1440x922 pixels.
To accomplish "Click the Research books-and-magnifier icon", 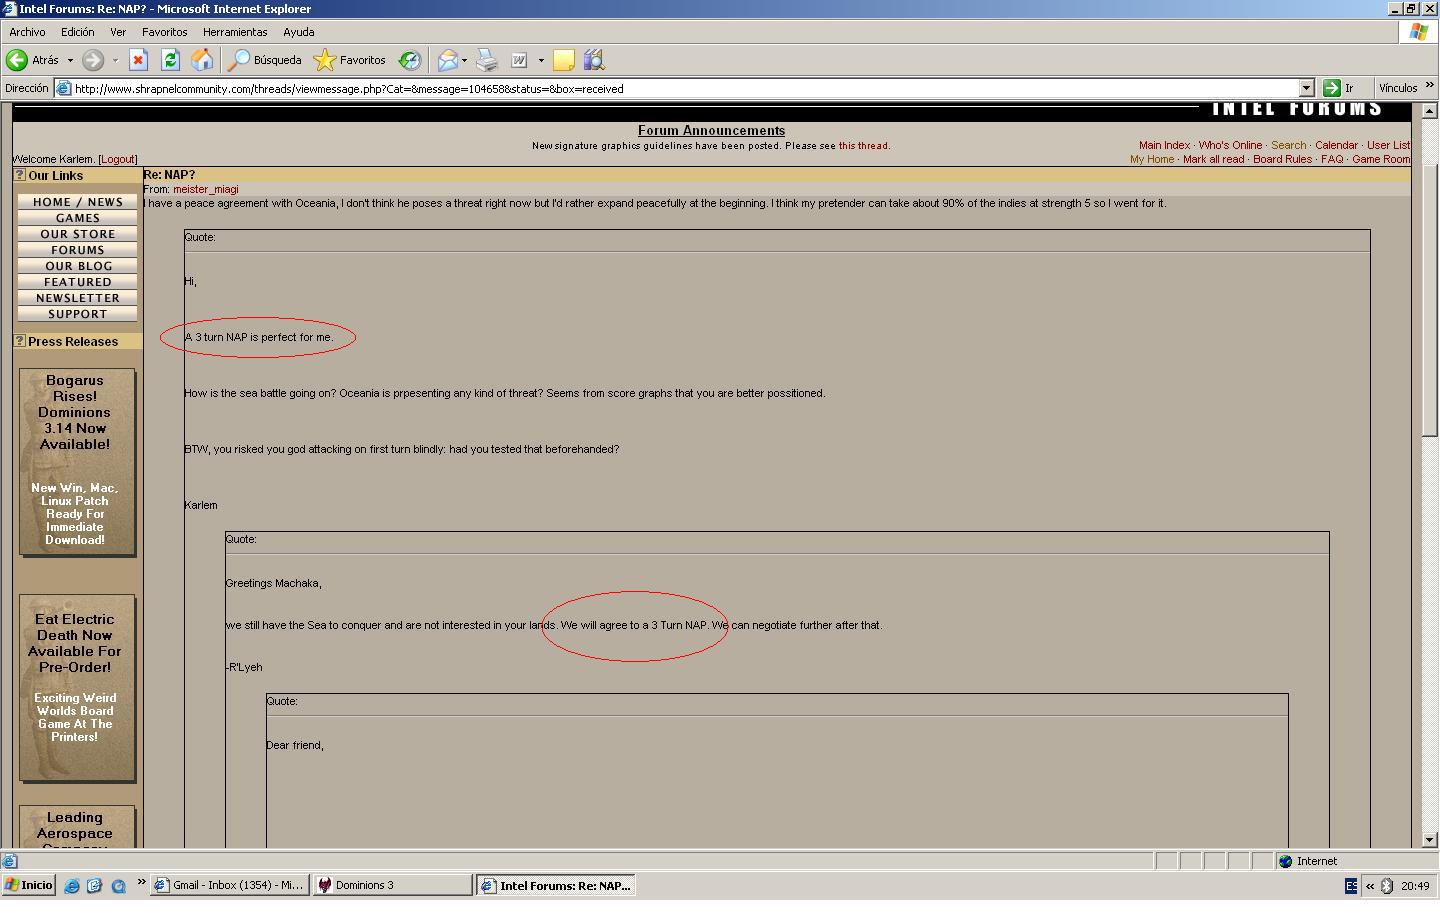I will [594, 60].
